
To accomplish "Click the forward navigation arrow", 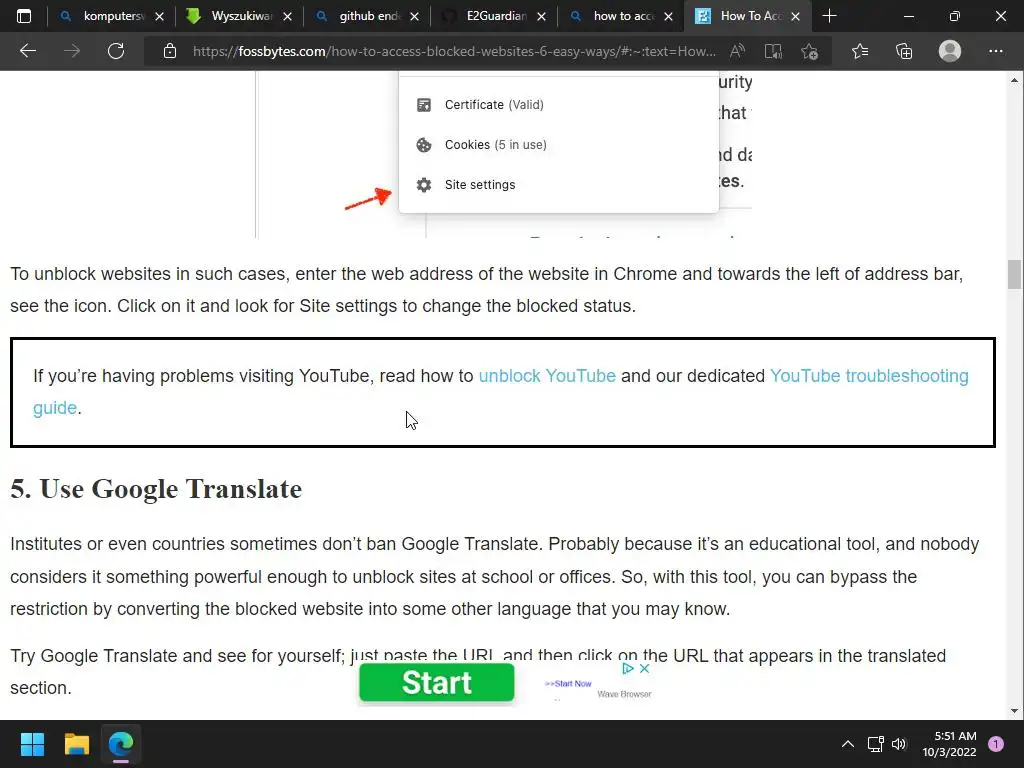I will (72, 51).
